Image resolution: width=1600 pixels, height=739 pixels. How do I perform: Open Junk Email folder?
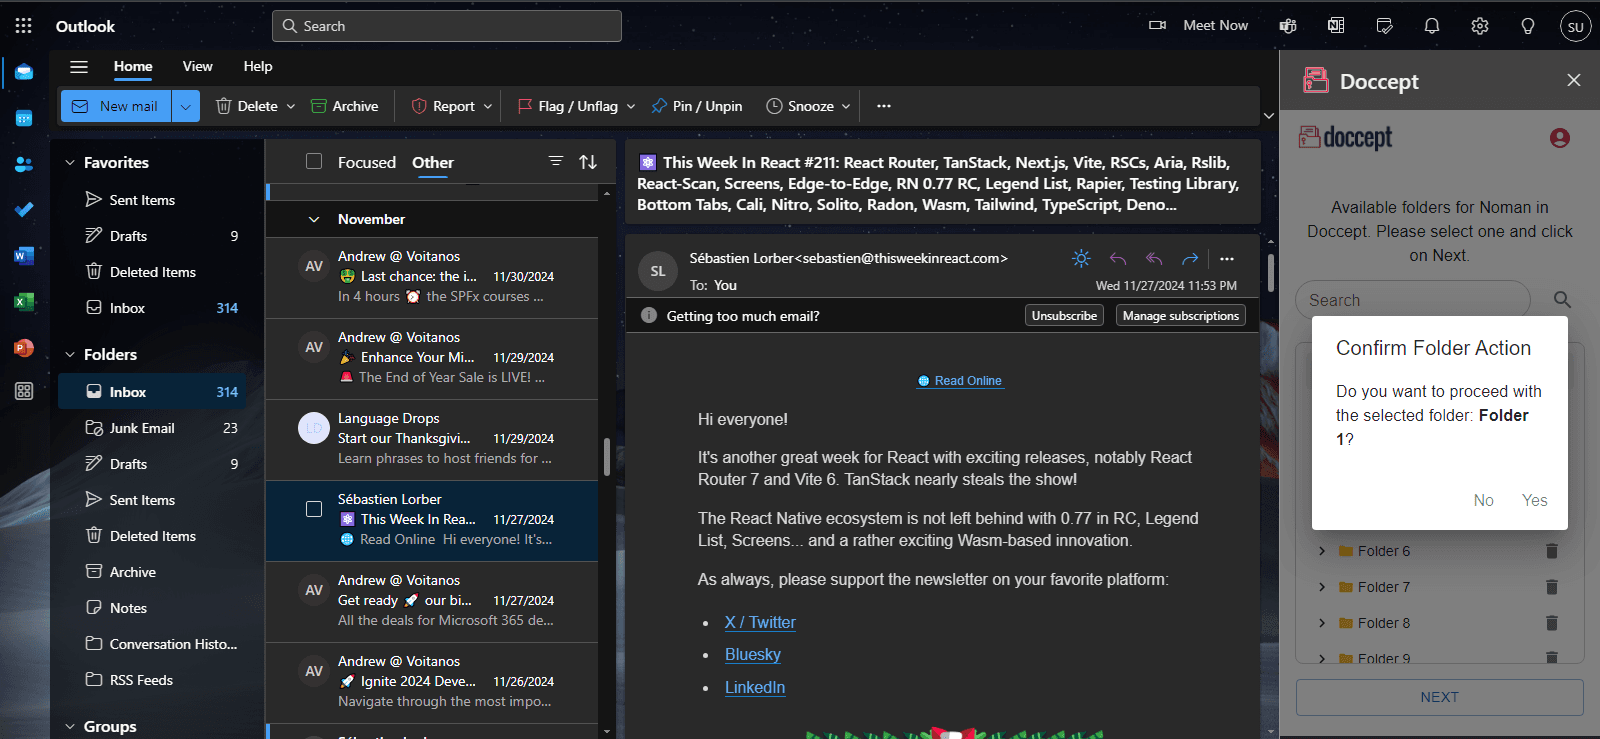coord(152,428)
